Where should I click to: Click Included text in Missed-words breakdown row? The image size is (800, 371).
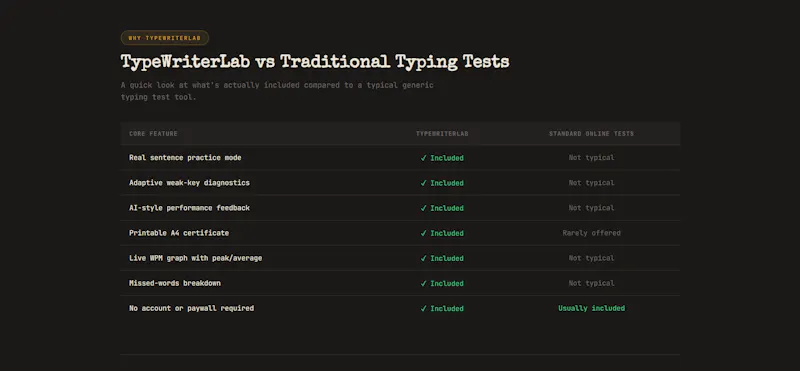[447, 283]
